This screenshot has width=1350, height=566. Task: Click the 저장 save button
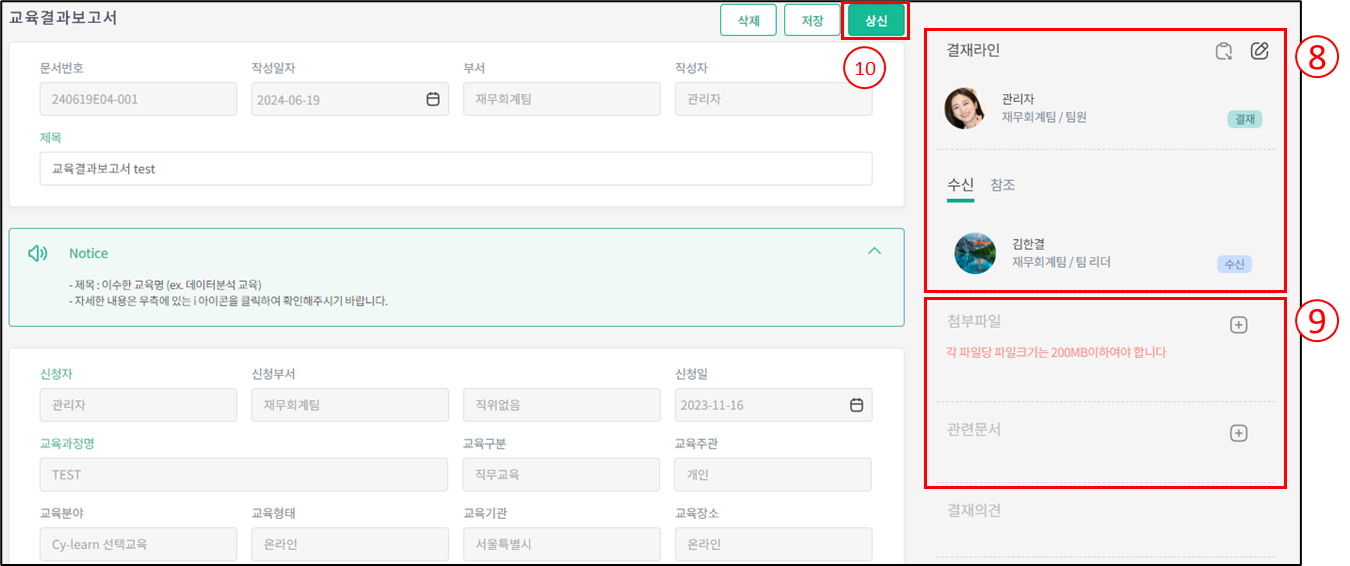(812, 20)
